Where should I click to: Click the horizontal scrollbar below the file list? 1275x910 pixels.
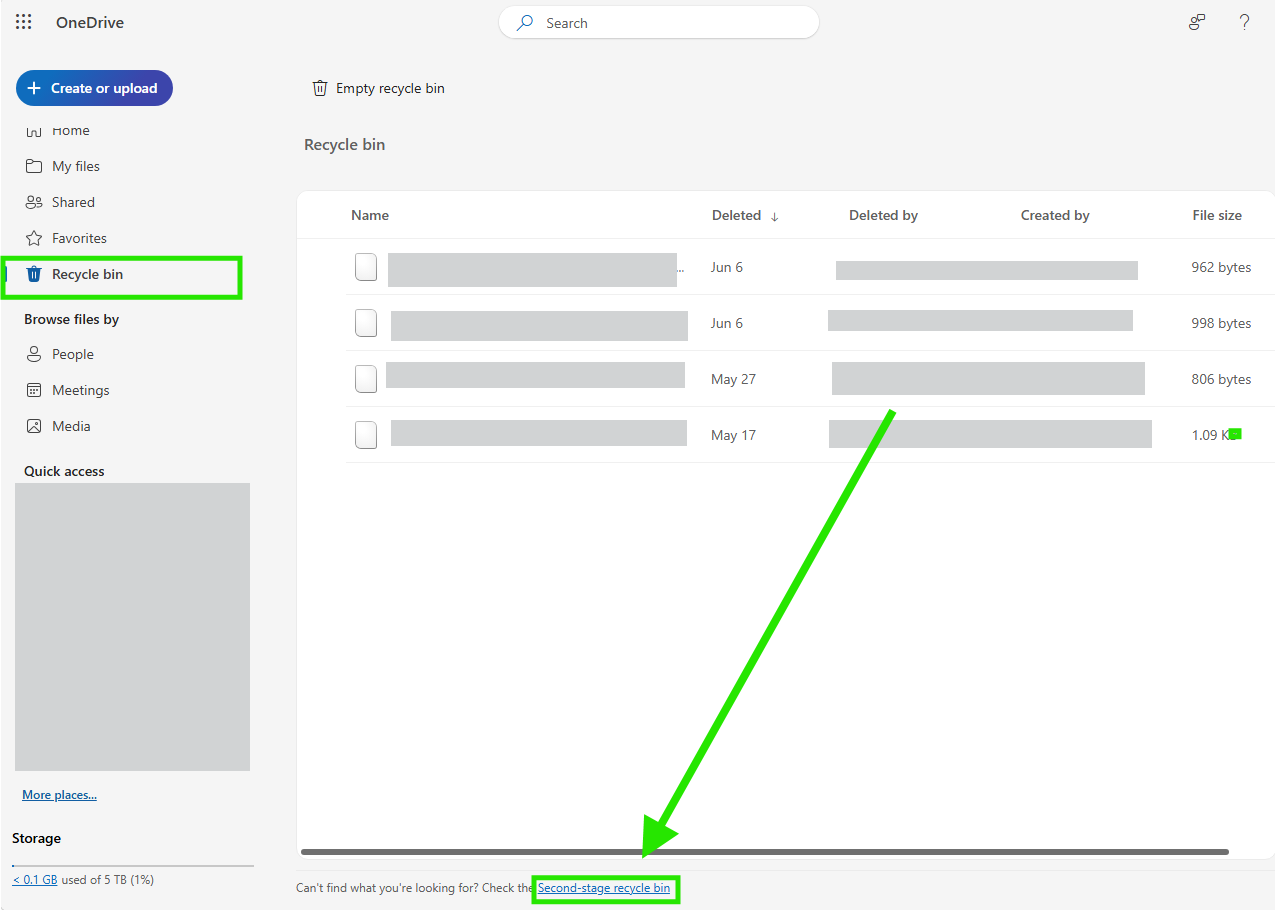coord(765,852)
